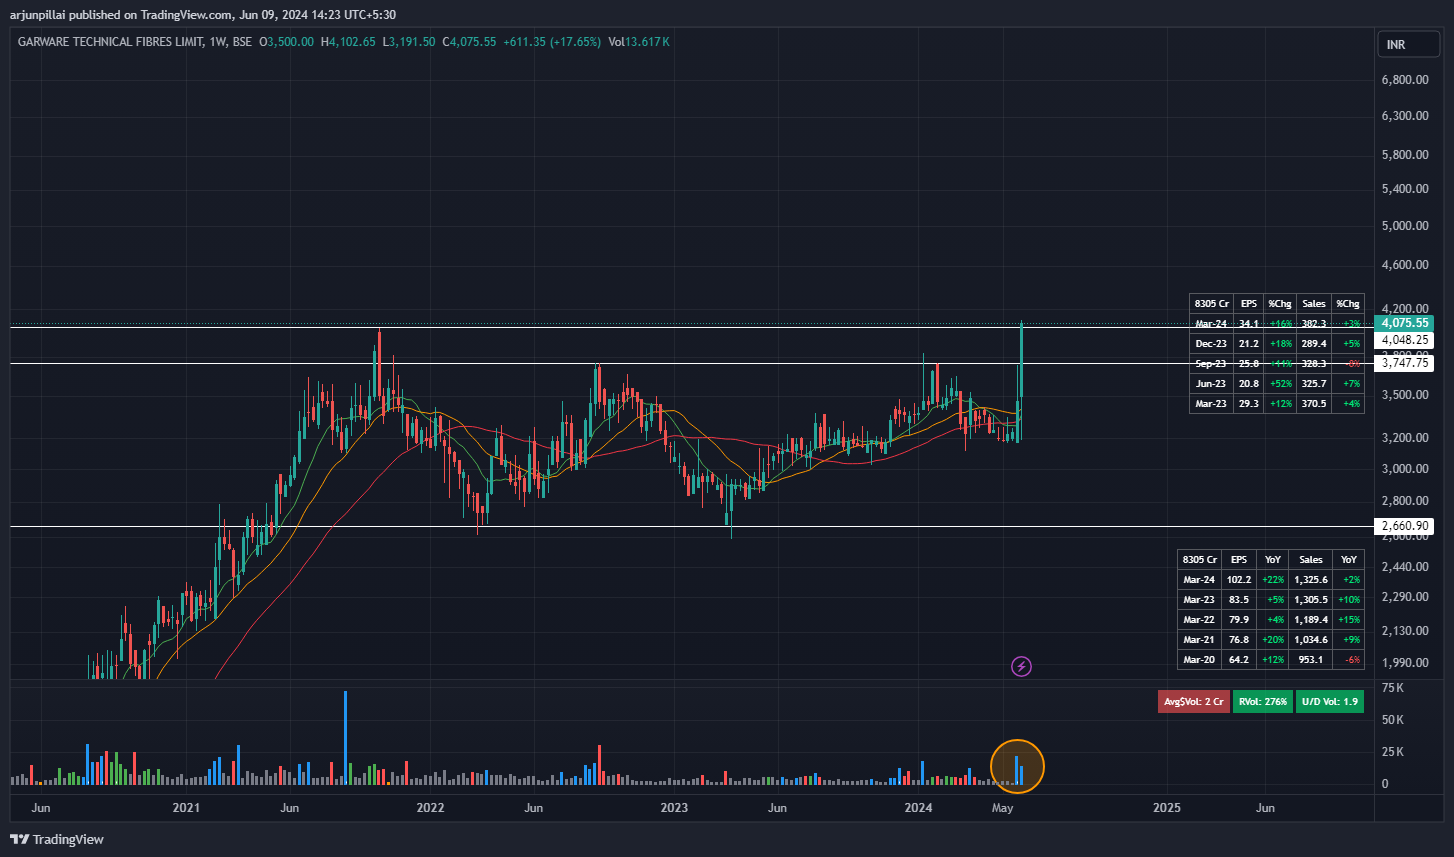The image size is (1454, 857).
Task: Click the 2023 time axis label
Action: pyautogui.click(x=674, y=807)
